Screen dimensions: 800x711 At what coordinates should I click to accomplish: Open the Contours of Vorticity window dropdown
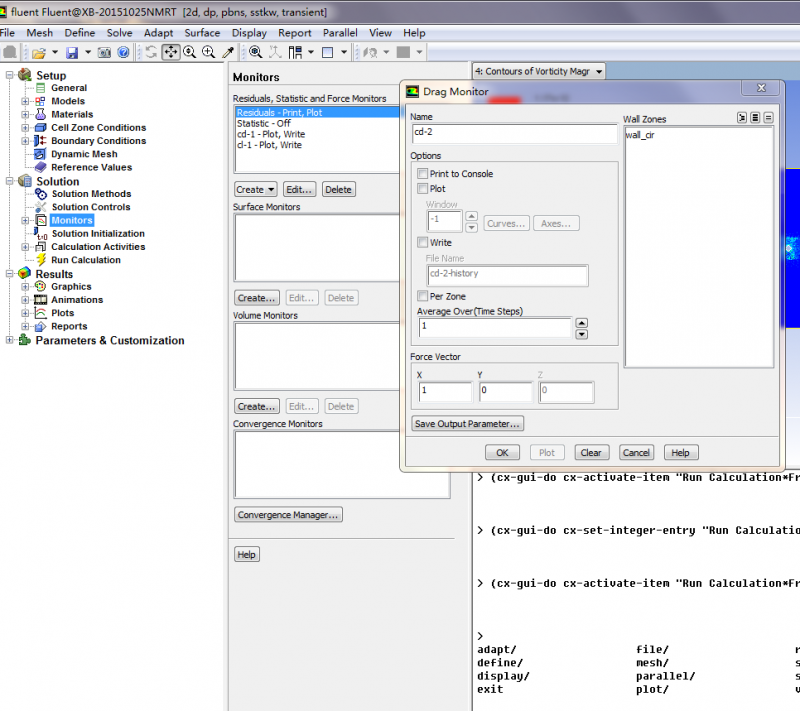[600, 72]
